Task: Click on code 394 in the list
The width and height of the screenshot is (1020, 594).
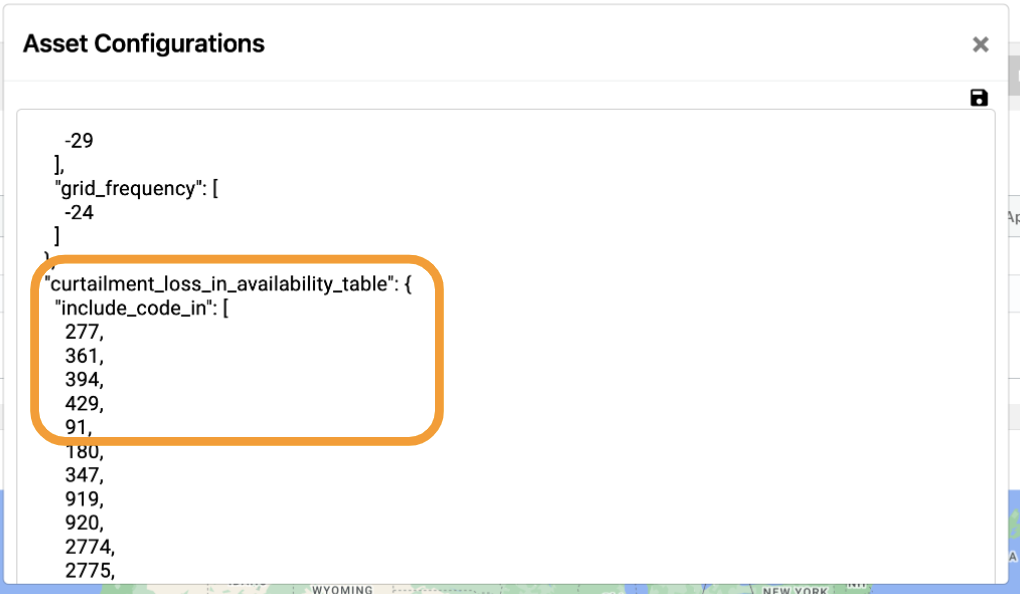Action: click(84, 379)
